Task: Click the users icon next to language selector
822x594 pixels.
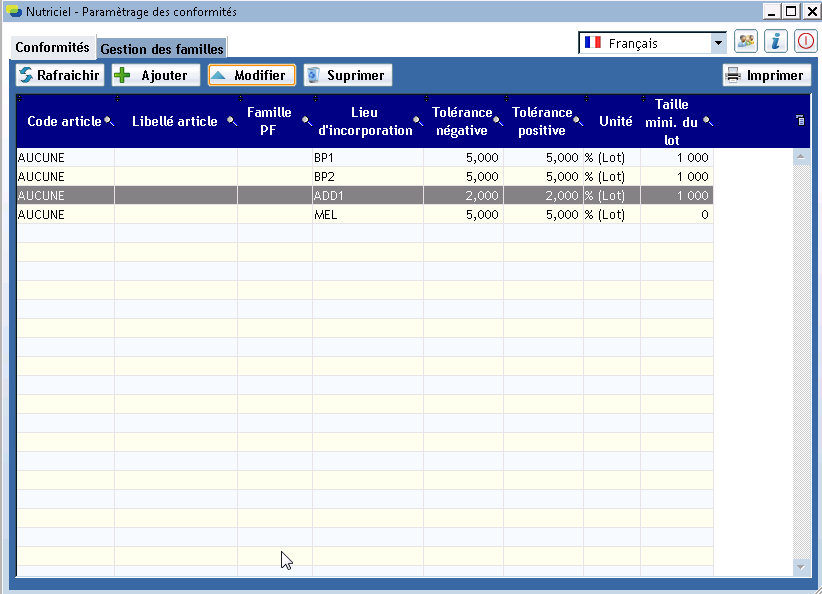Action: tap(746, 42)
